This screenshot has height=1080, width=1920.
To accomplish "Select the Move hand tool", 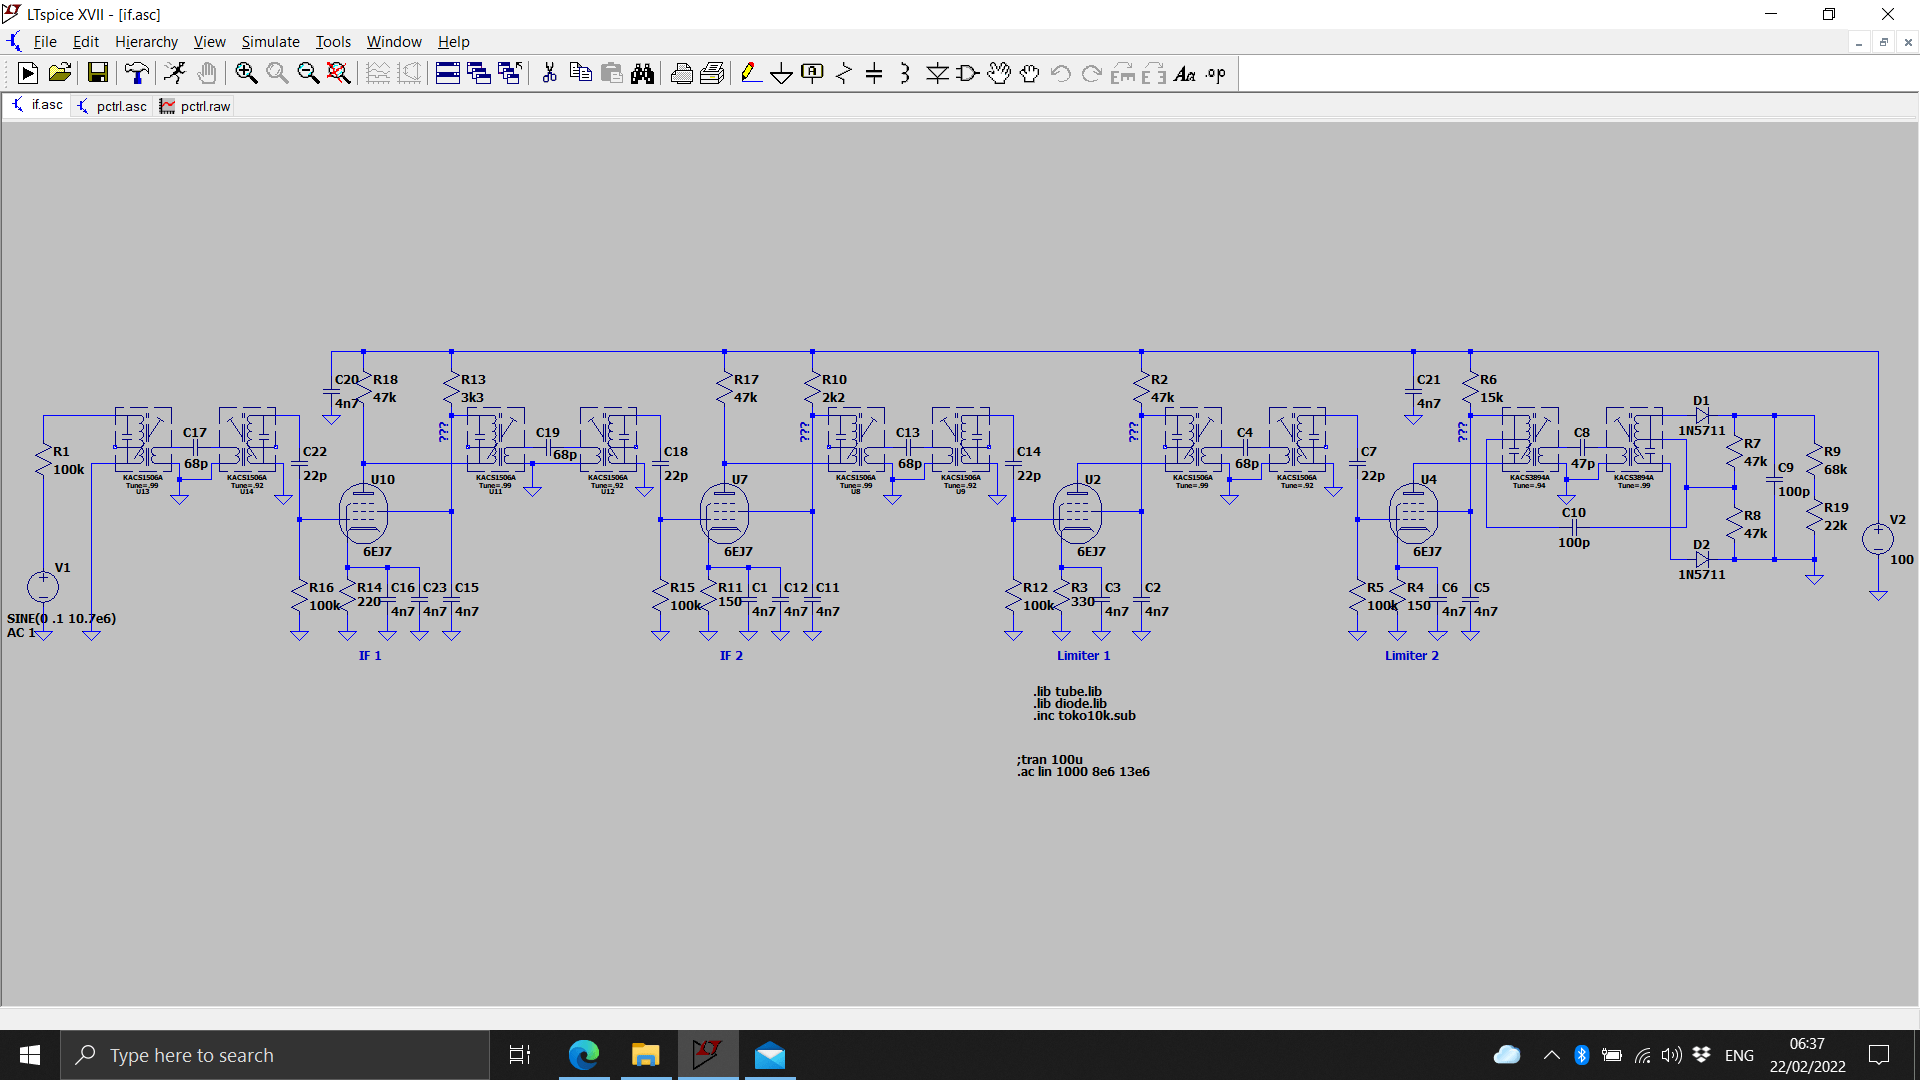I will point(999,73).
